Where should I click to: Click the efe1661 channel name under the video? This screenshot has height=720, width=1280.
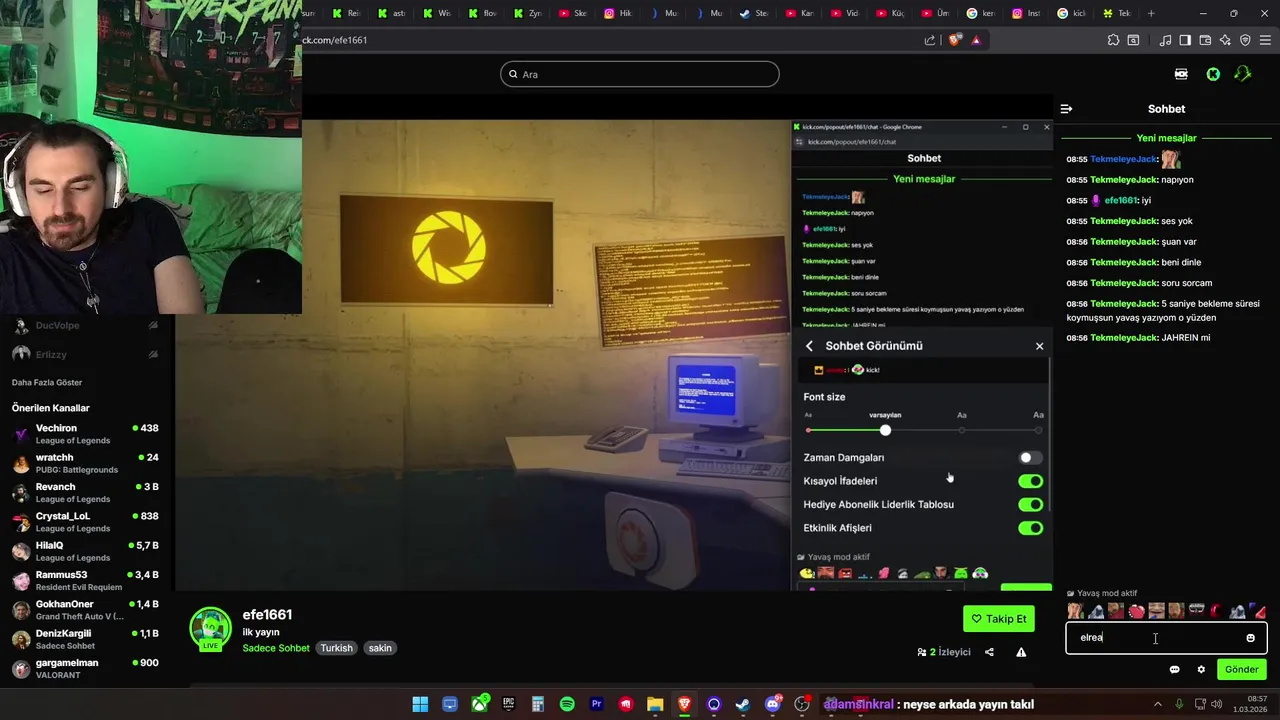[267, 614]
